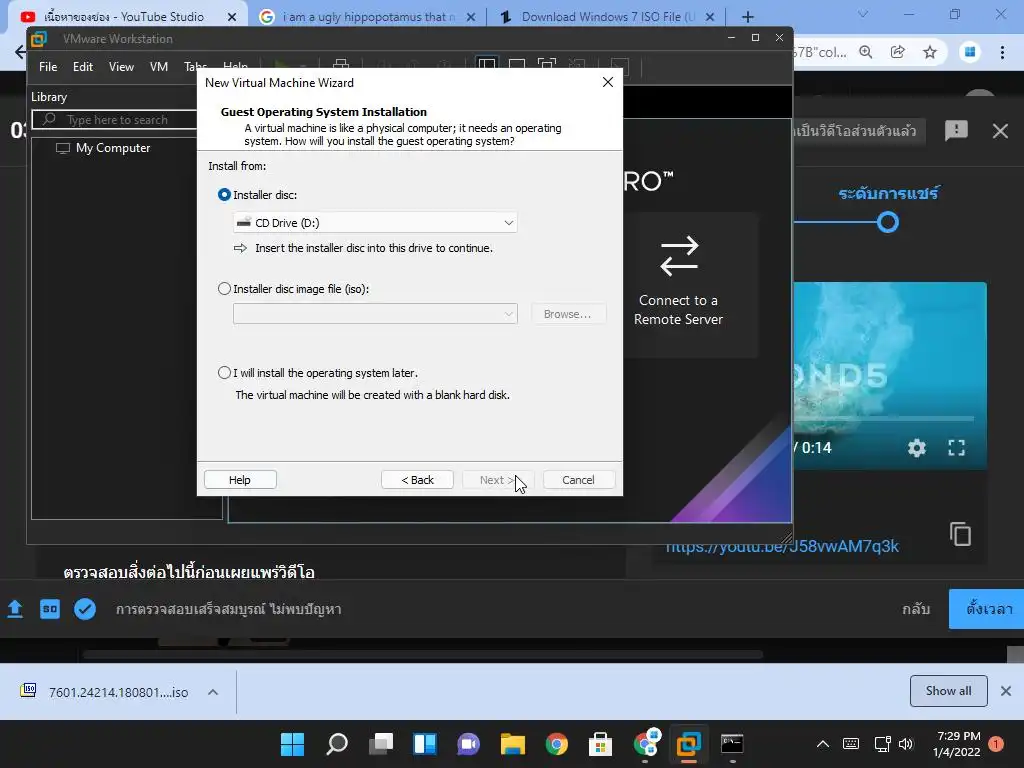Cancel the New Virtual Machine Wizard
The image size is (1024, 768).
point(579,480)
